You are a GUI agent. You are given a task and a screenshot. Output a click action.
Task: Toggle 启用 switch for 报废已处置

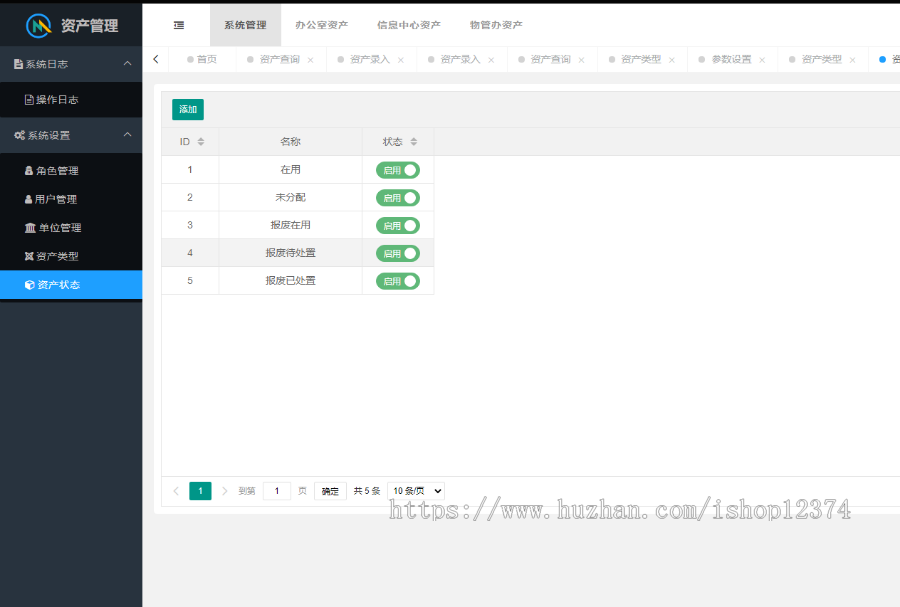point(398,281)
